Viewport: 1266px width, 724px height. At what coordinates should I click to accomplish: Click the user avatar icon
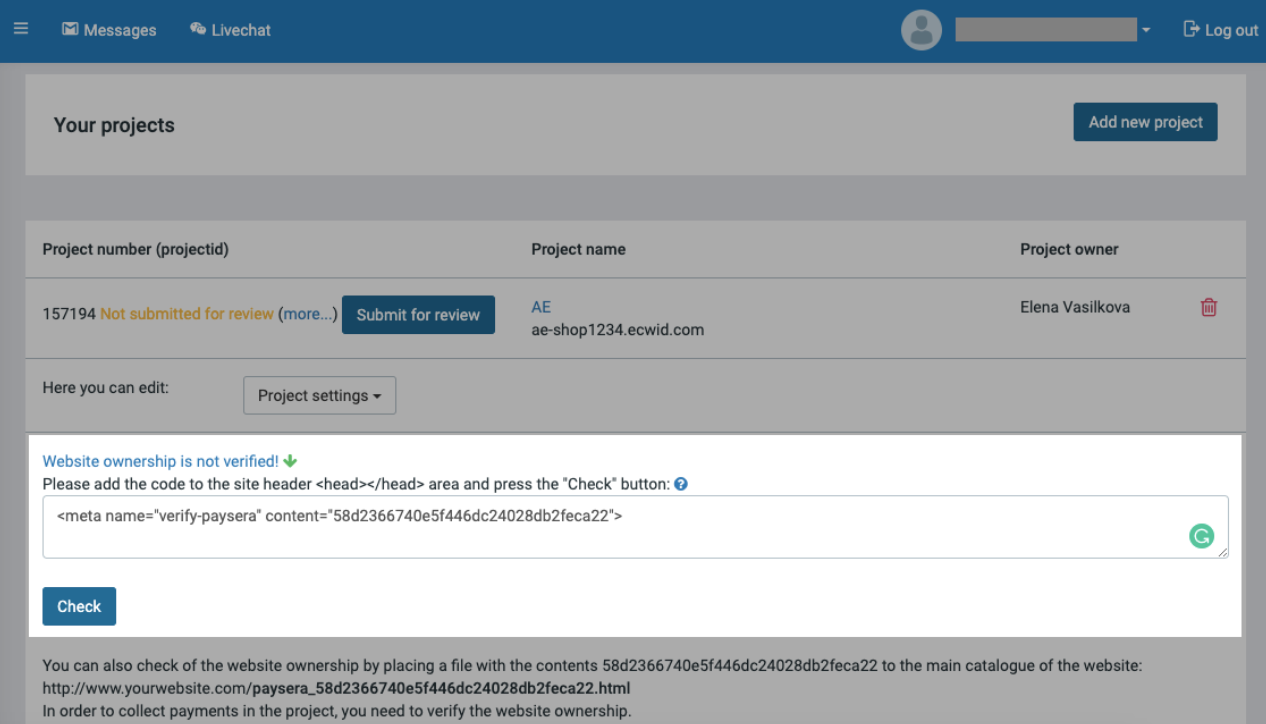(x=921, y=30)
